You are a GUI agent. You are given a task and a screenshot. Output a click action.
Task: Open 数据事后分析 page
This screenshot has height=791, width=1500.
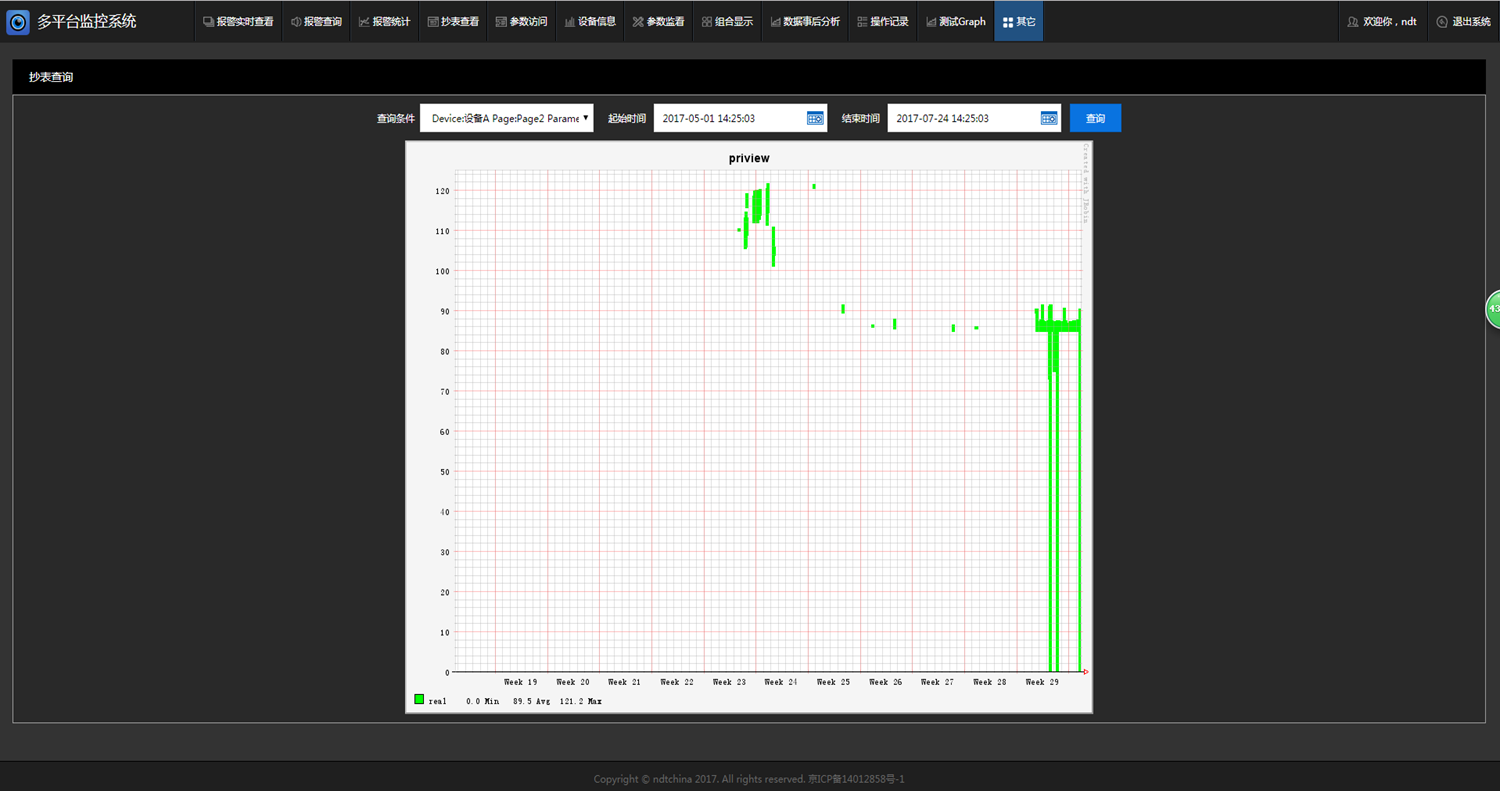[x=805, y=21]
